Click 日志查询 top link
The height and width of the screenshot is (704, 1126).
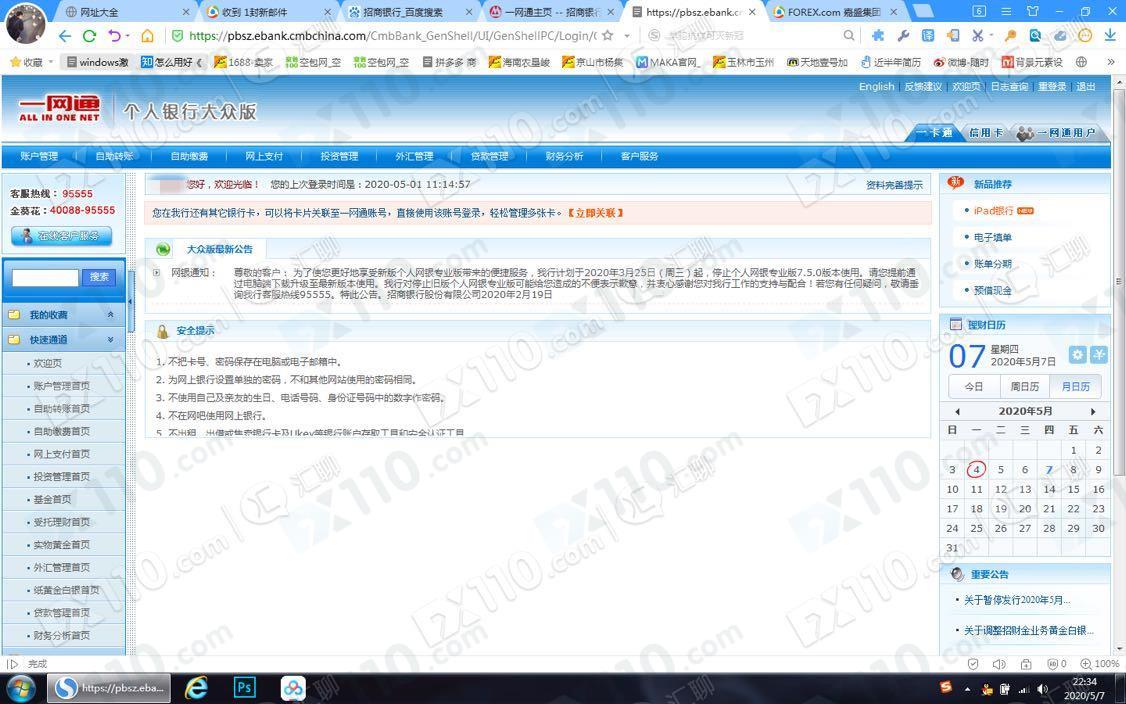point(1009,86)
